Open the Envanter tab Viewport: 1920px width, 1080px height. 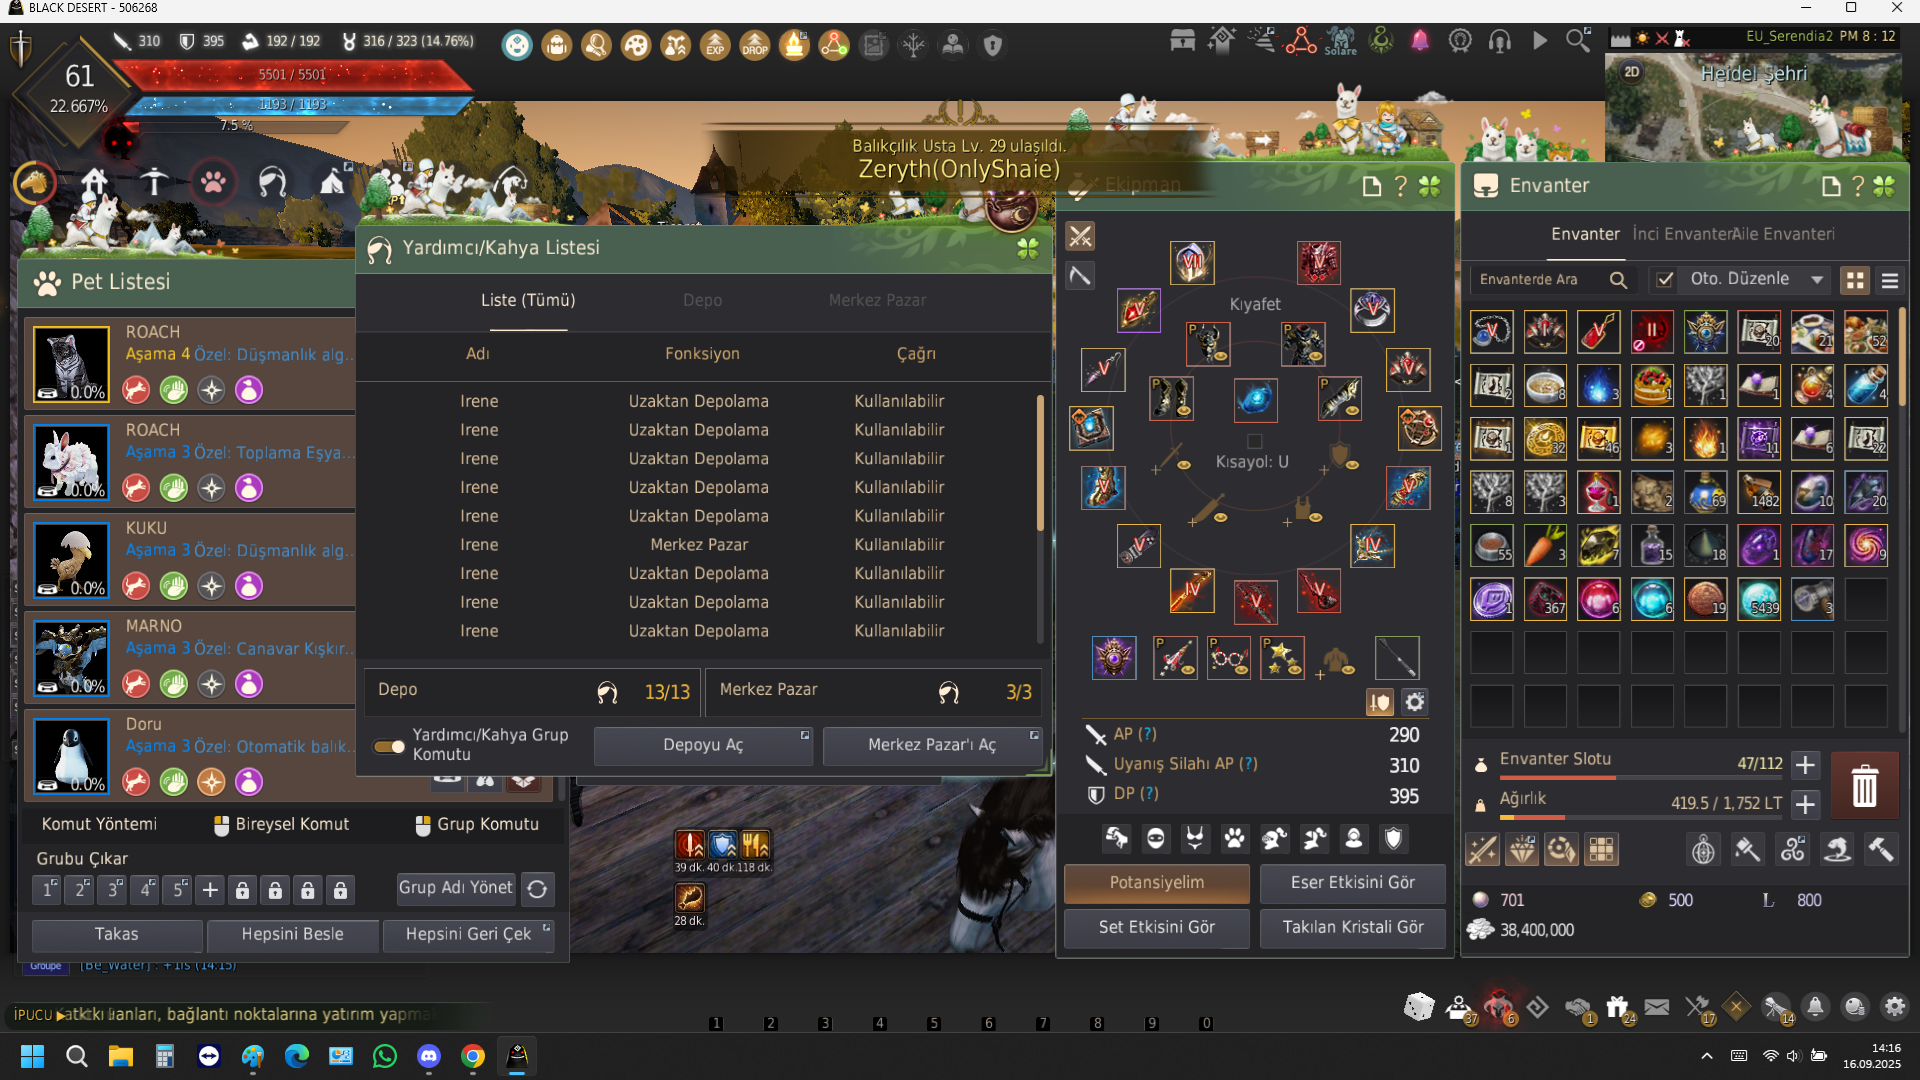[1585, 234]
